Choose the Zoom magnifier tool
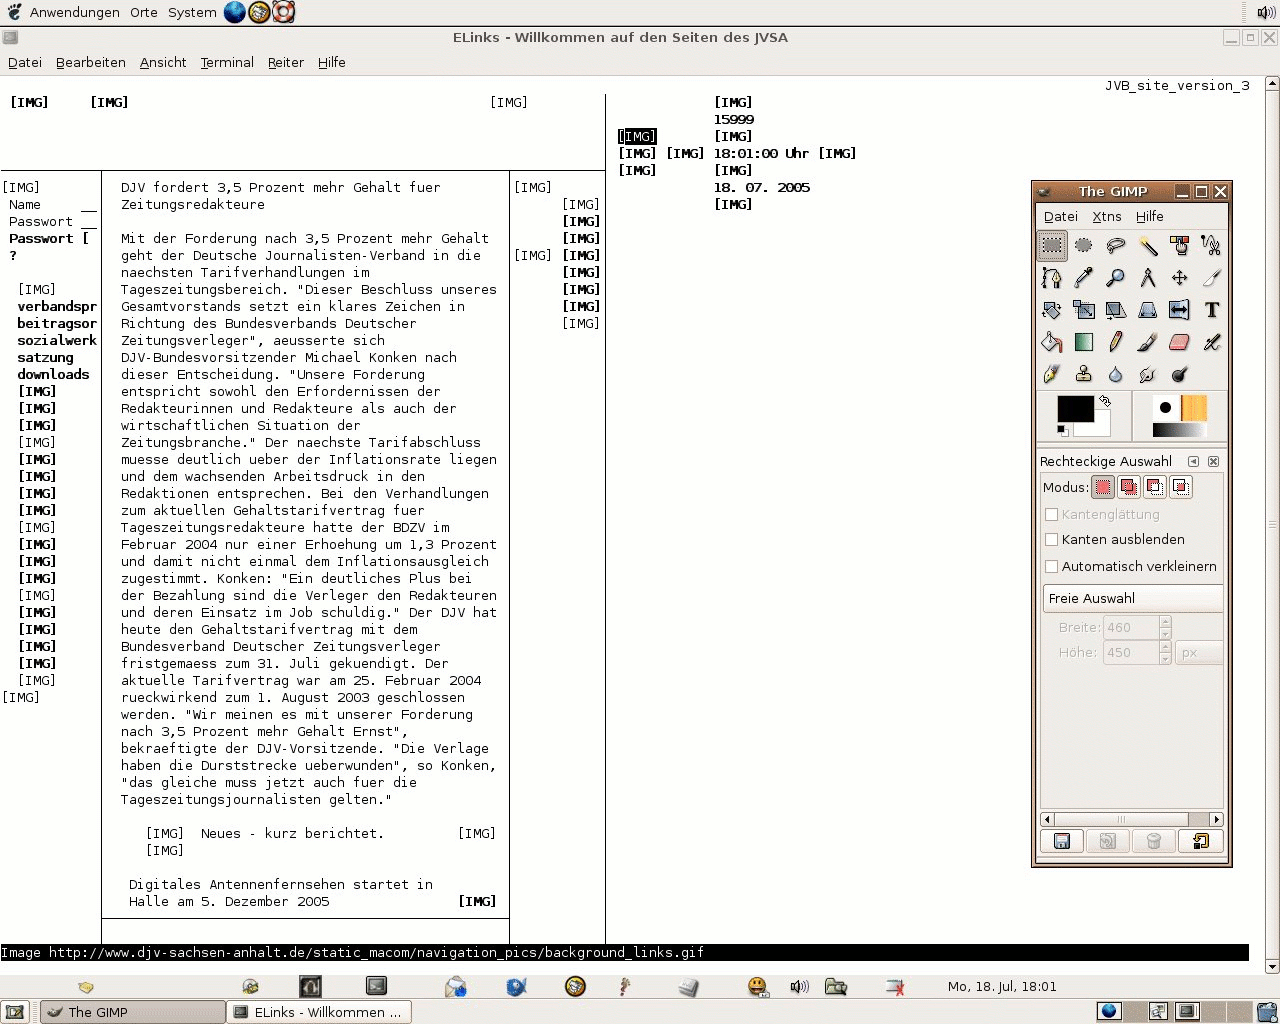Screen dimensions: 1280x1024 1116,277
